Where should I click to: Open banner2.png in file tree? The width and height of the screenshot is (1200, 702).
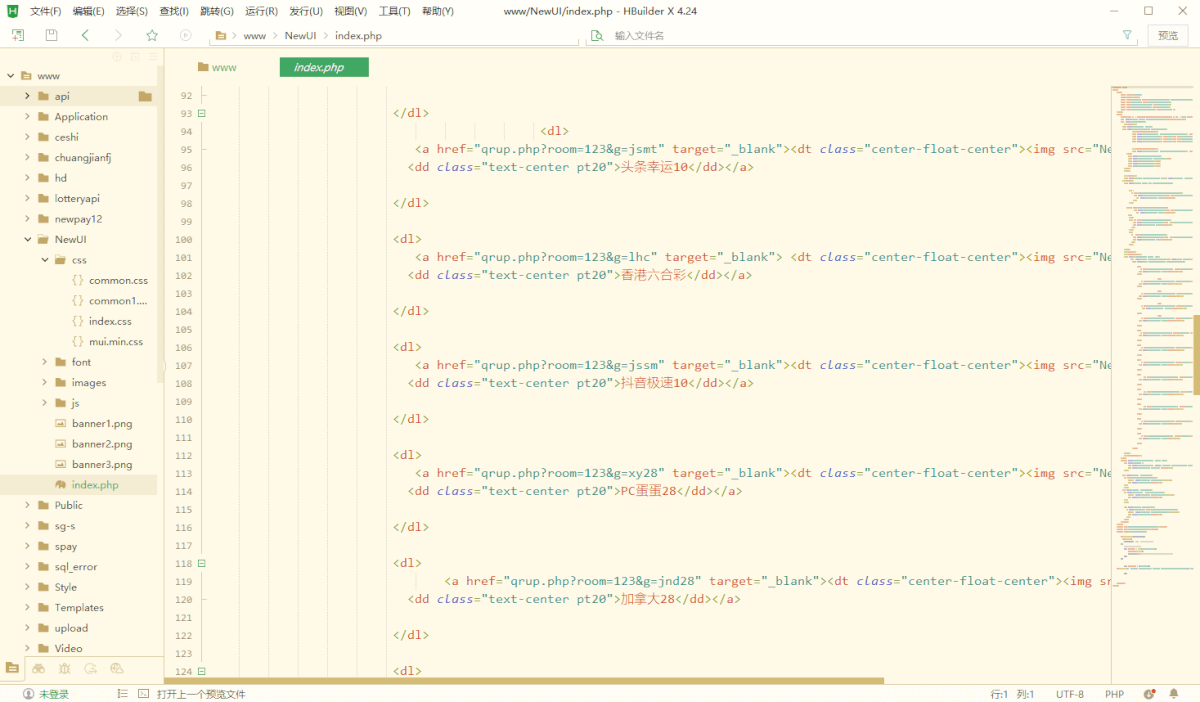pos(101,444)
